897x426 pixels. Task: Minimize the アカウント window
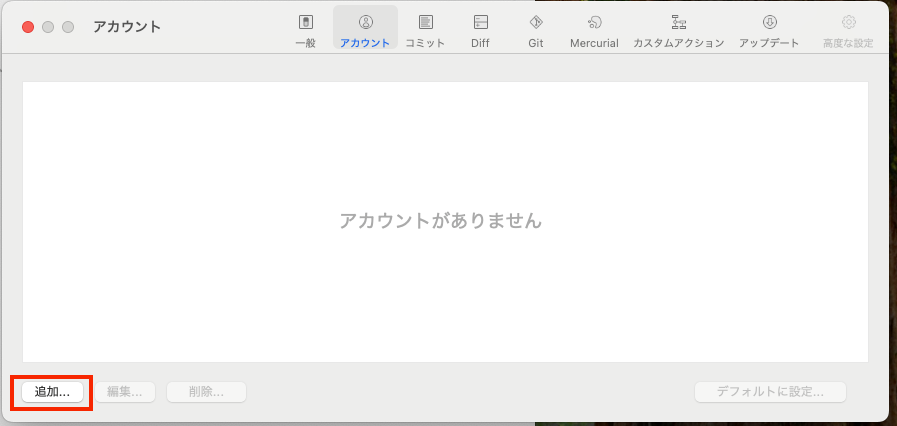(48, 27)
